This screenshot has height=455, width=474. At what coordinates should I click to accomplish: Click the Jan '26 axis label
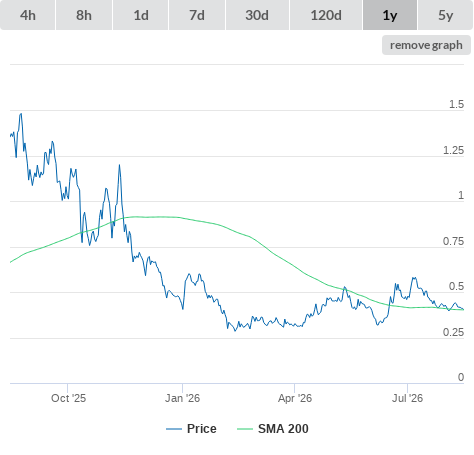click(182, 398)
